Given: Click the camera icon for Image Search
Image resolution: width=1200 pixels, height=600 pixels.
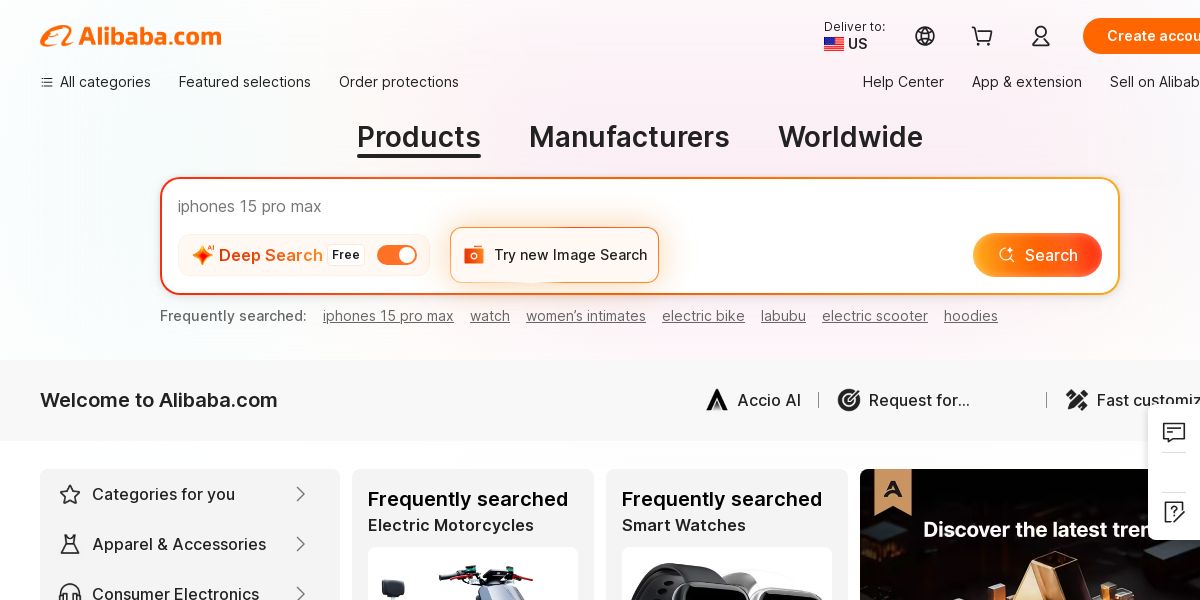Looking at the screenshot, I should pos(474,255).
